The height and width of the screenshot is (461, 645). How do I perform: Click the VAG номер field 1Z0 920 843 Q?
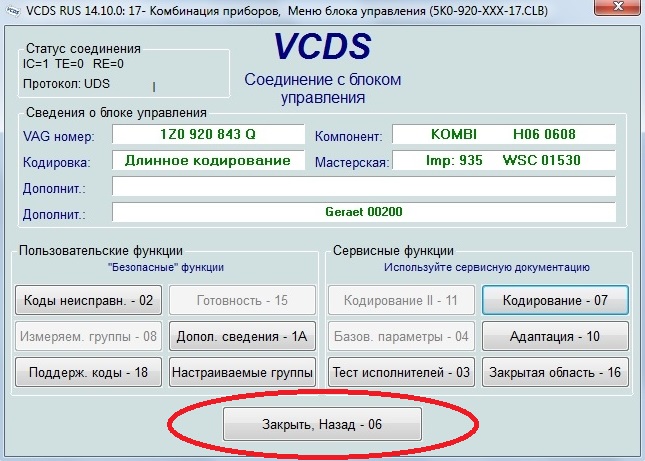pyautogui.click(x=208, y=134)
